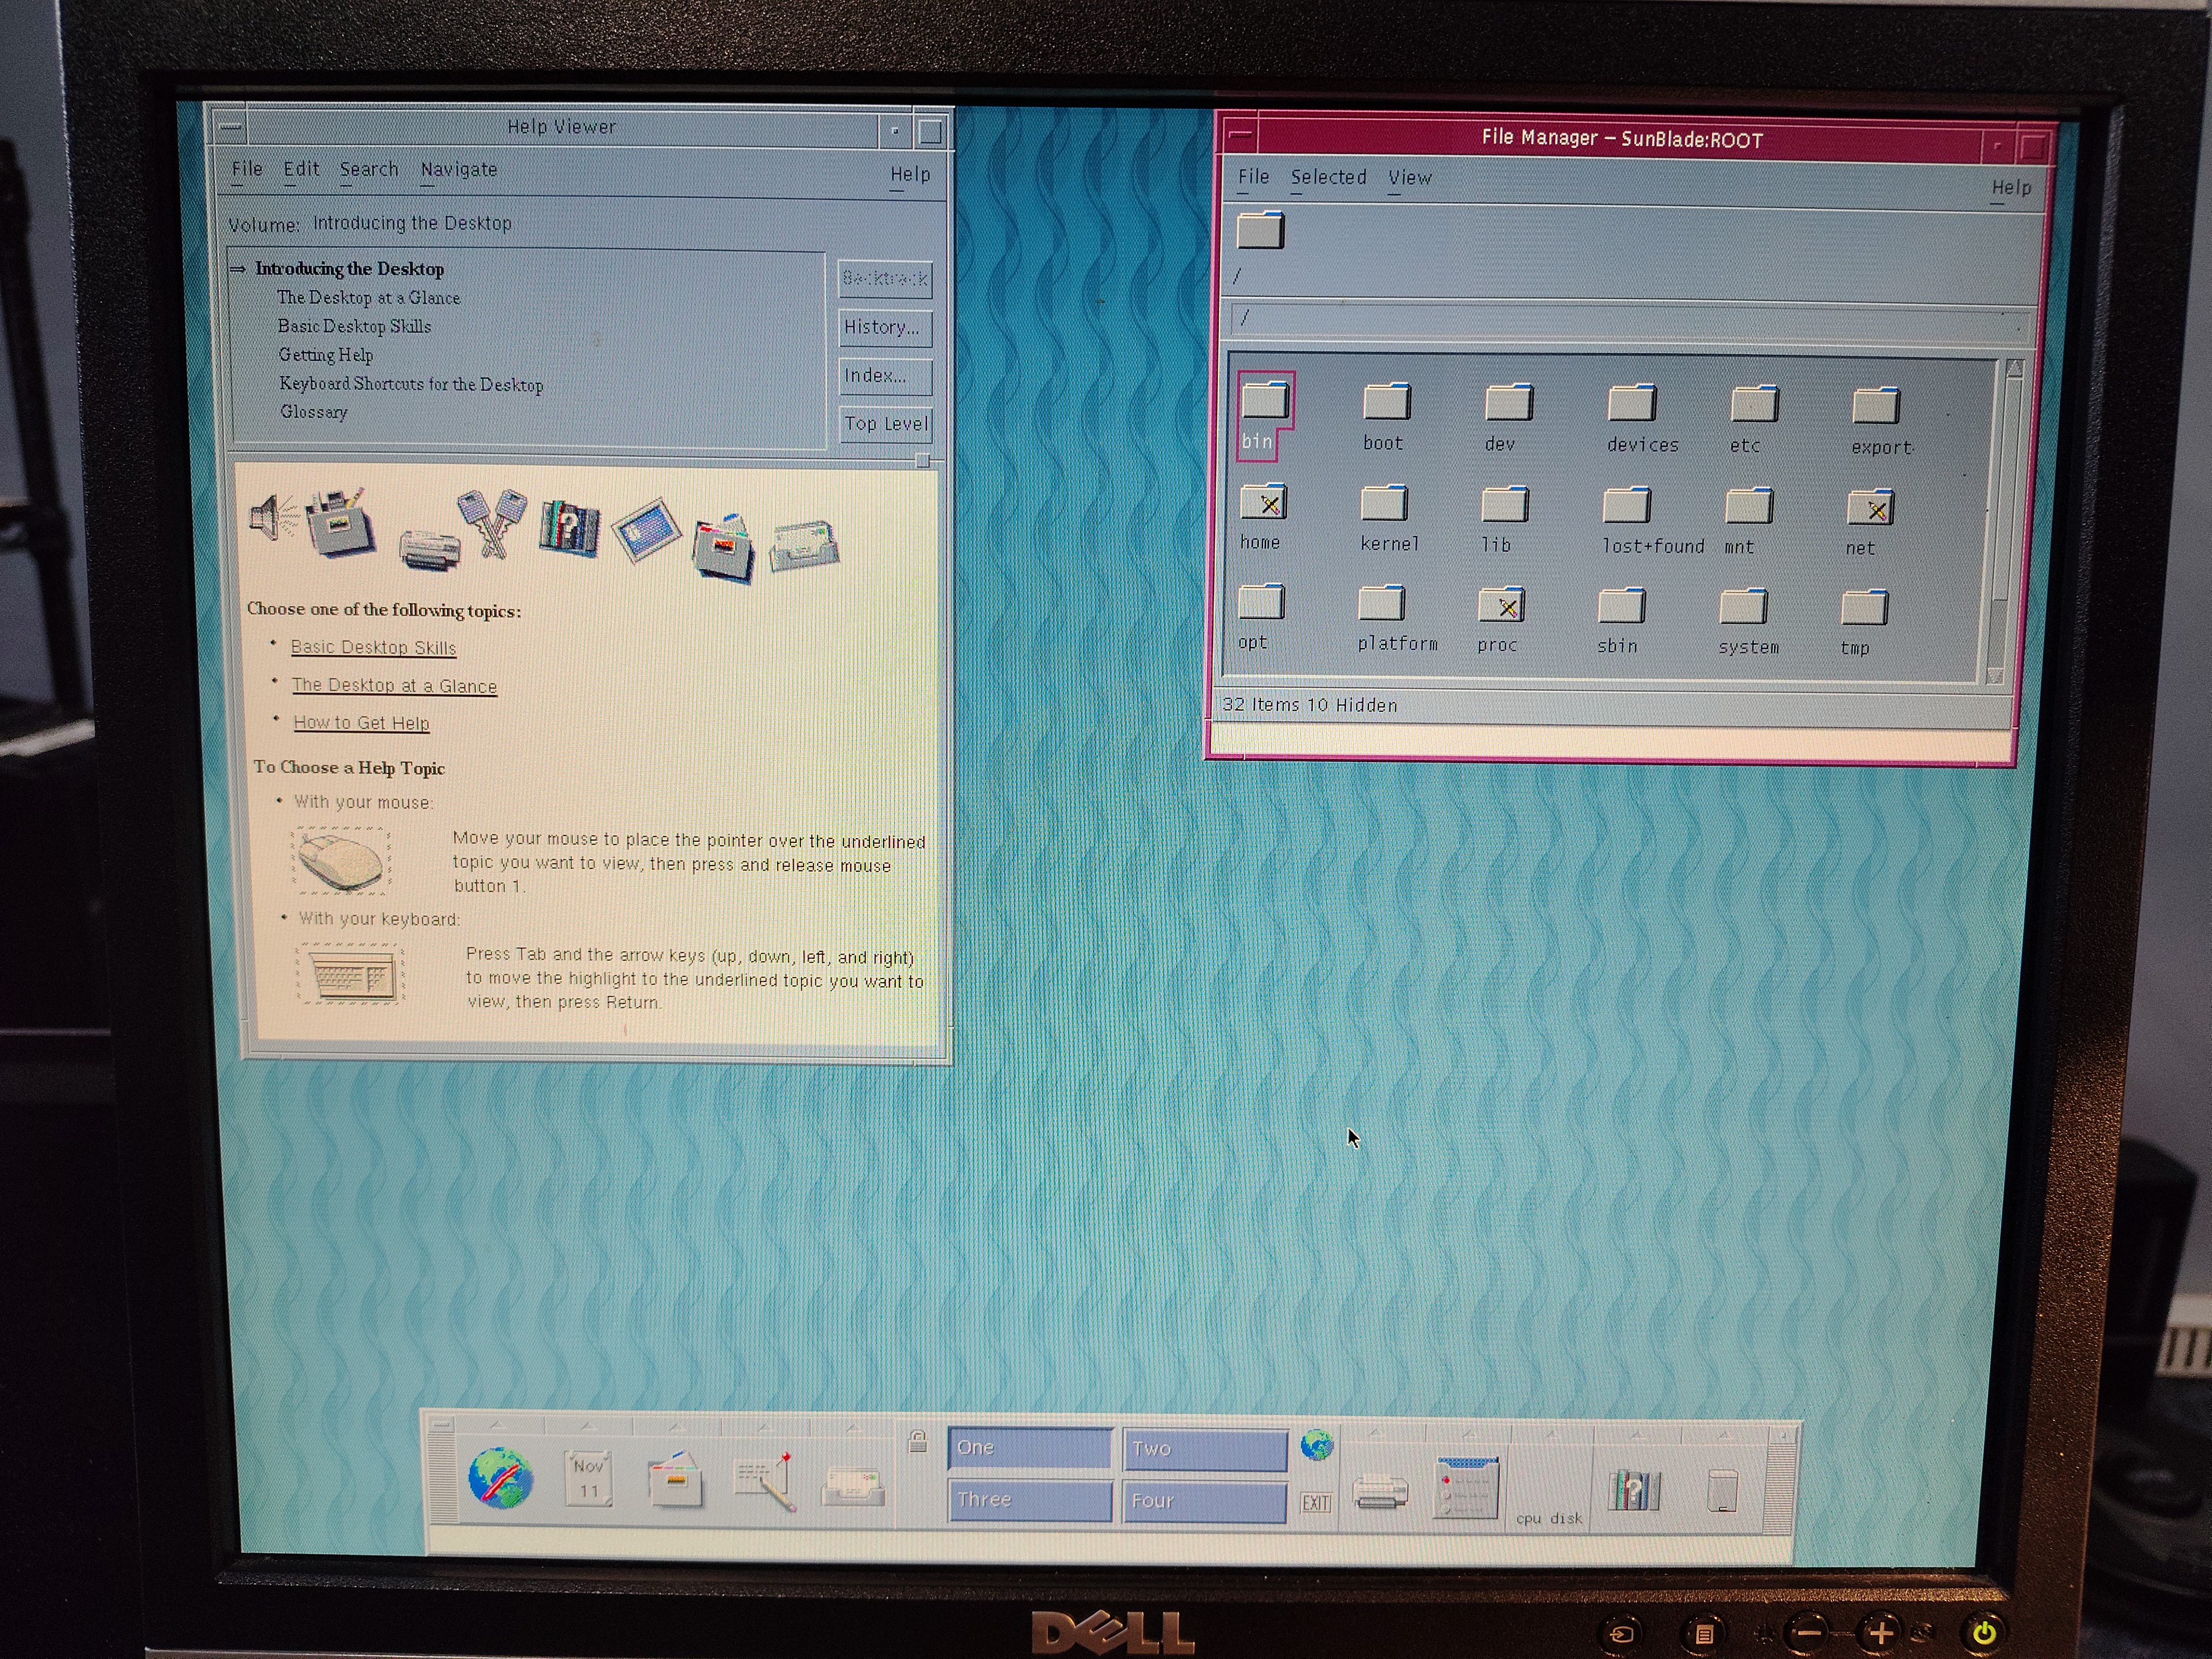Open the web browser globe icon
Viewport: 2212px width, 1659px height.
coord(500,1478)
